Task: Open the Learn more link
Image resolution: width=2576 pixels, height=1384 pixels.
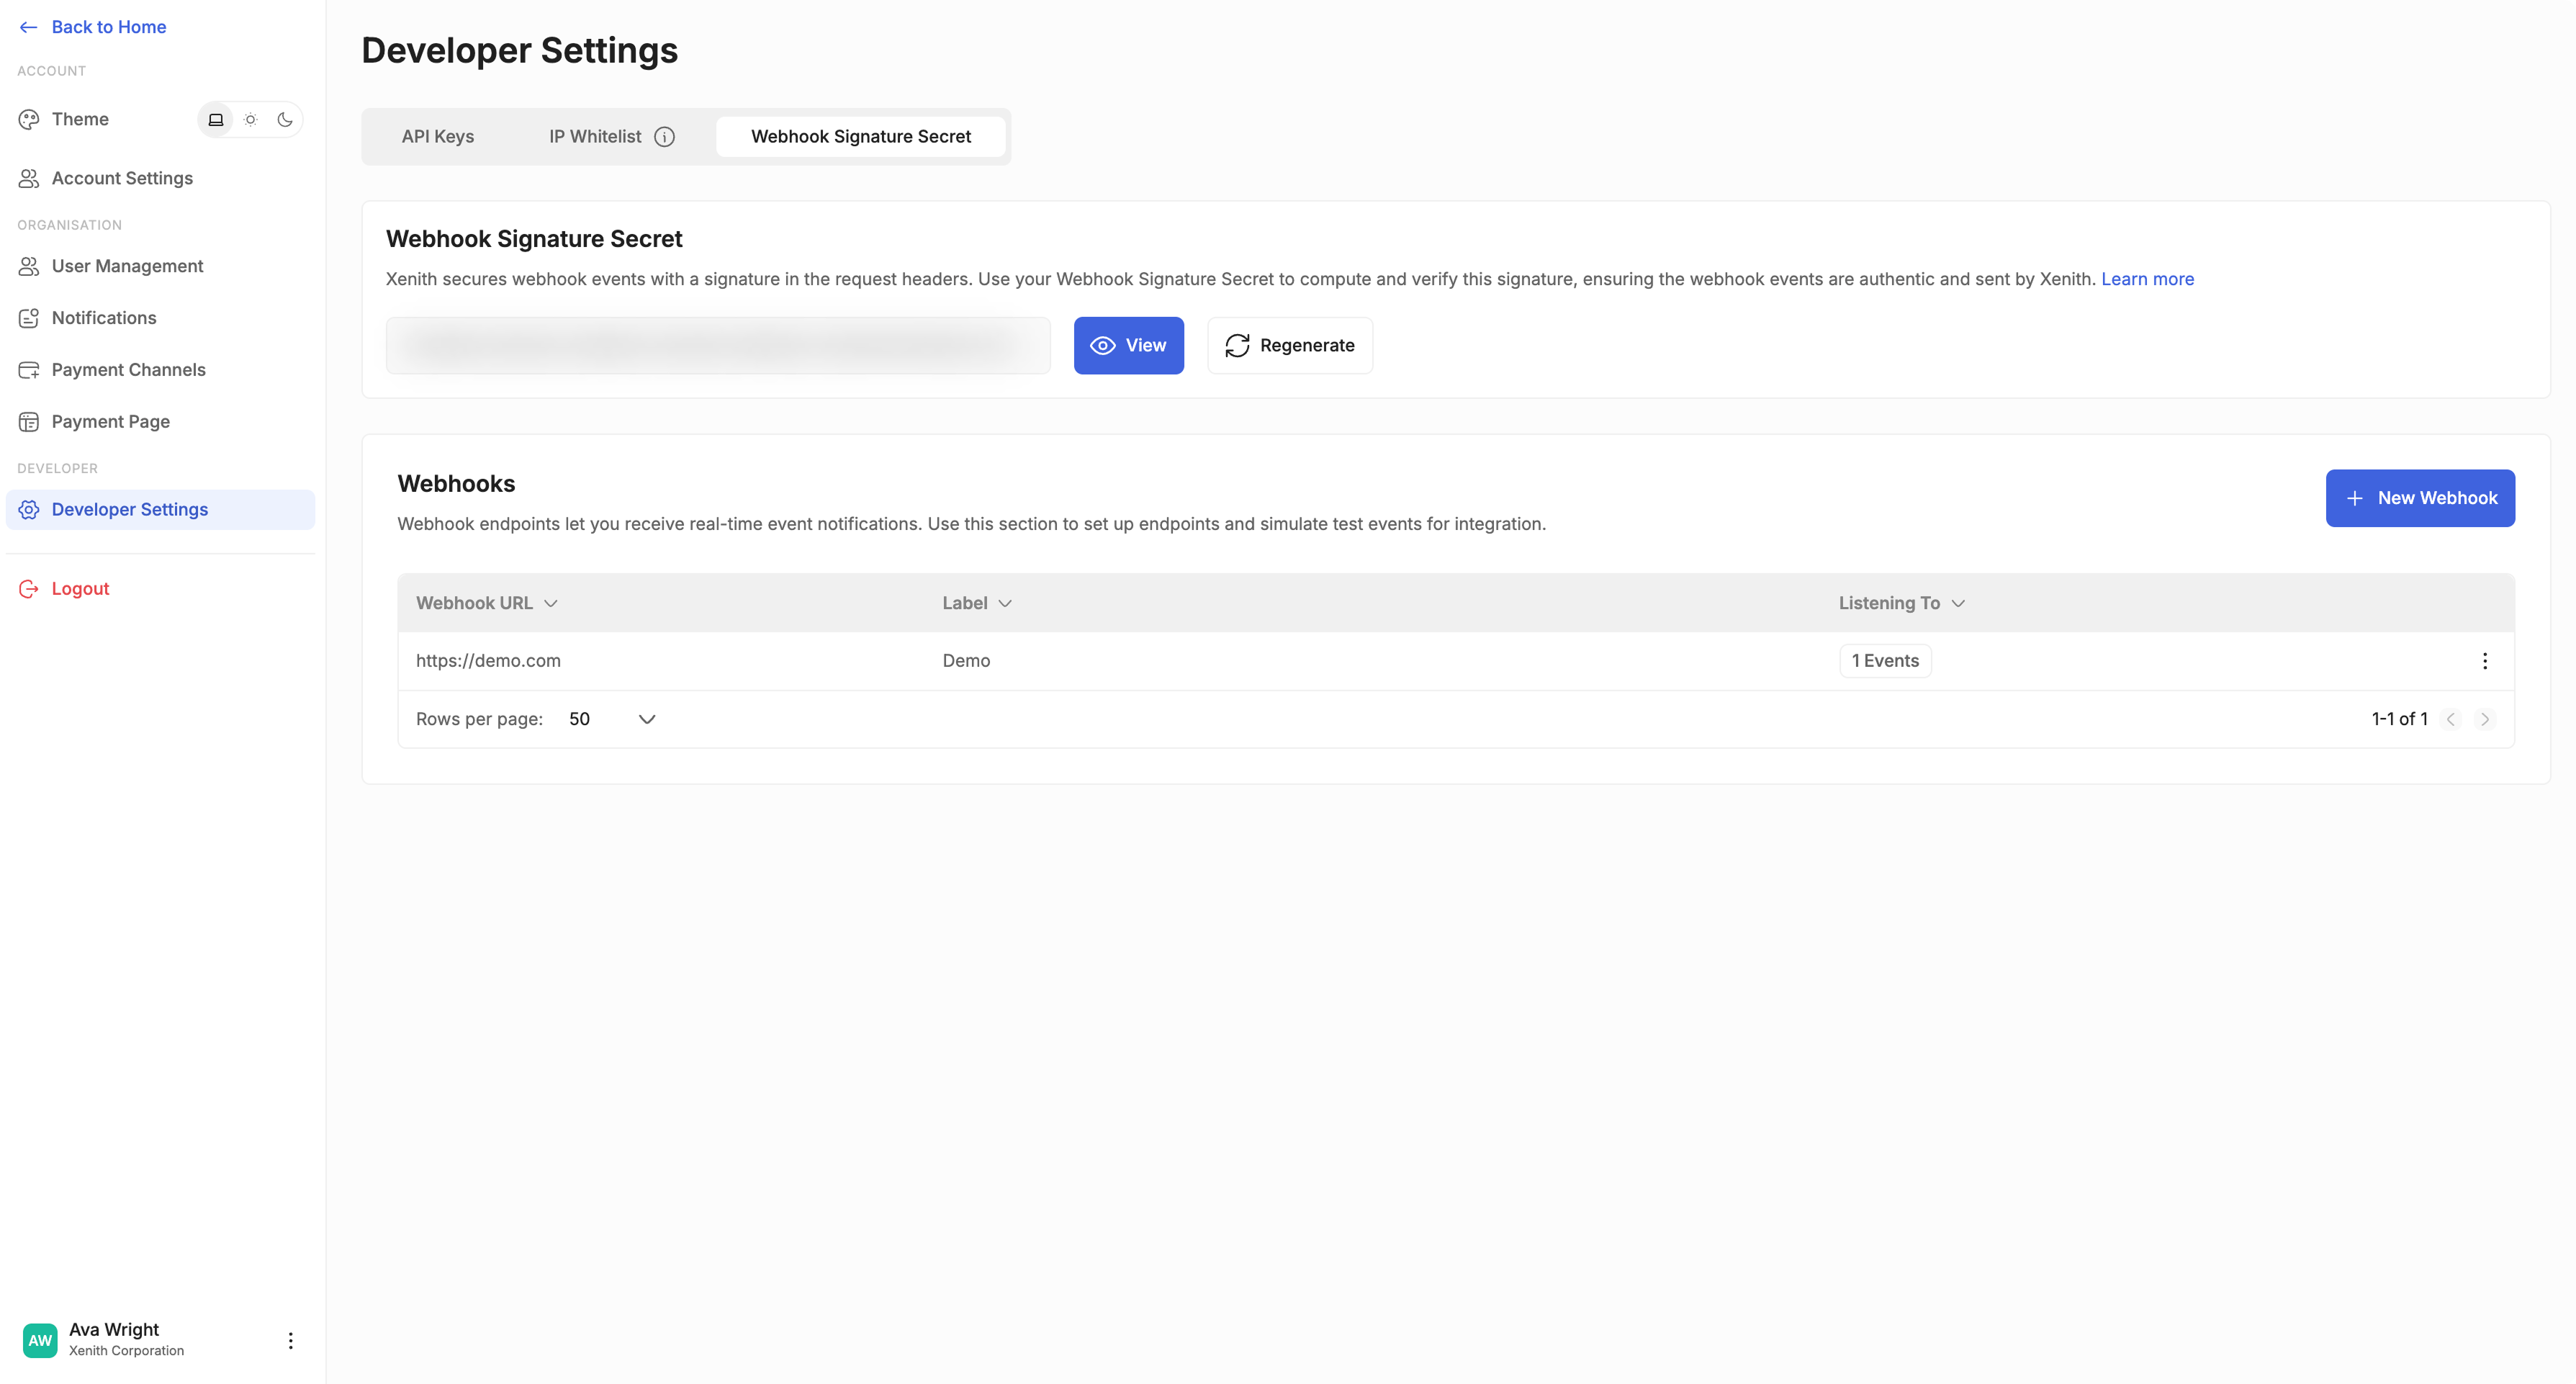Action: tap(2147, 279)
